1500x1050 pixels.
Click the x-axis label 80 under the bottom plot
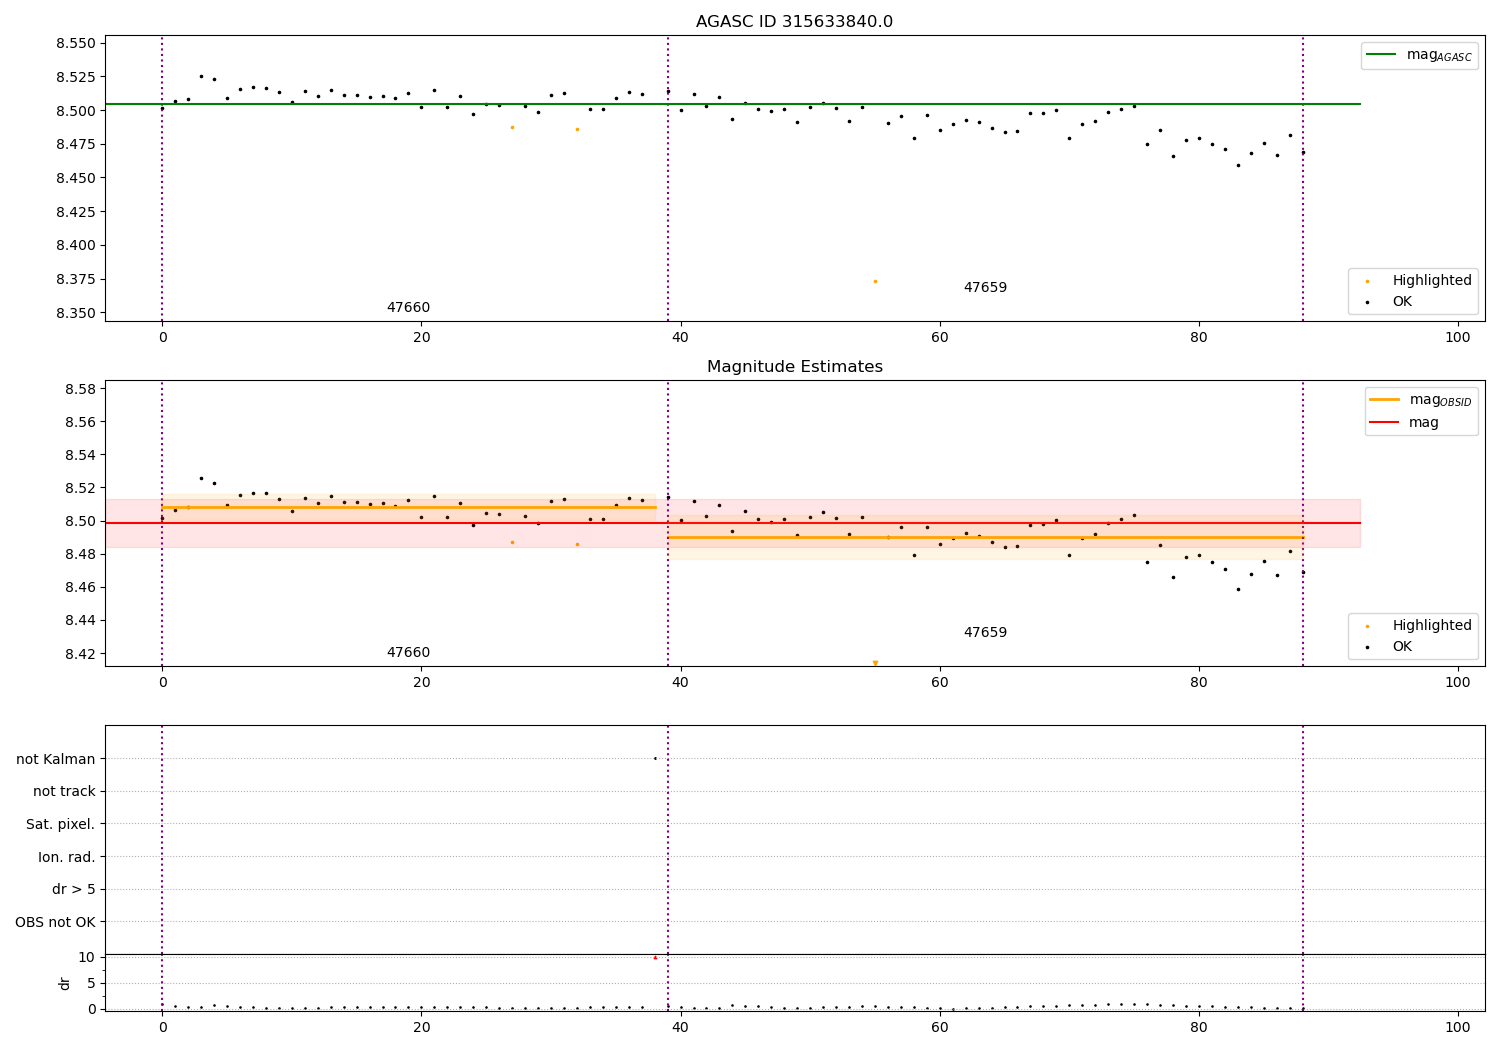coord(1199,1028)
